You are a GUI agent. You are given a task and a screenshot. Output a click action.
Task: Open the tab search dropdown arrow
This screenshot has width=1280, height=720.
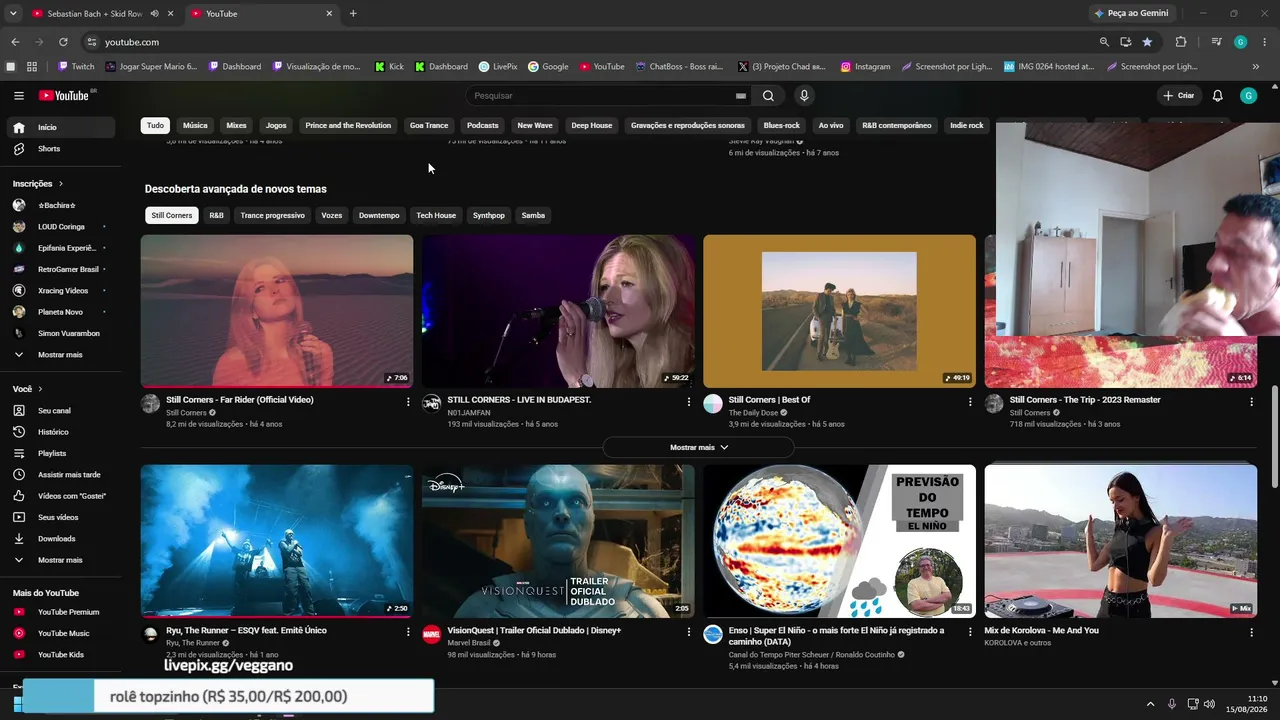coord(13,14)
